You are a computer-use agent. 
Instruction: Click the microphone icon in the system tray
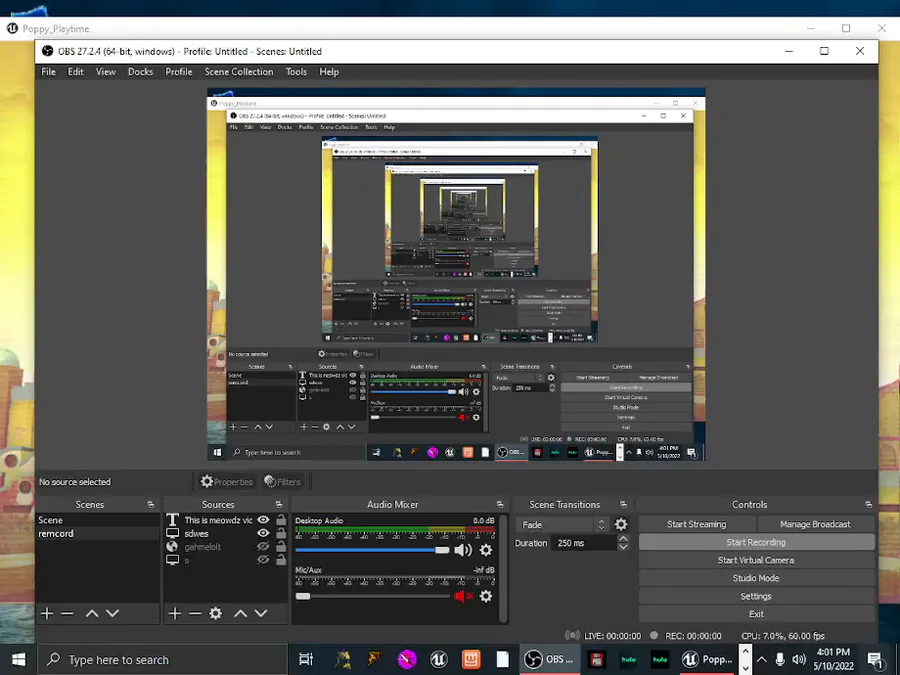click(779, 660)
